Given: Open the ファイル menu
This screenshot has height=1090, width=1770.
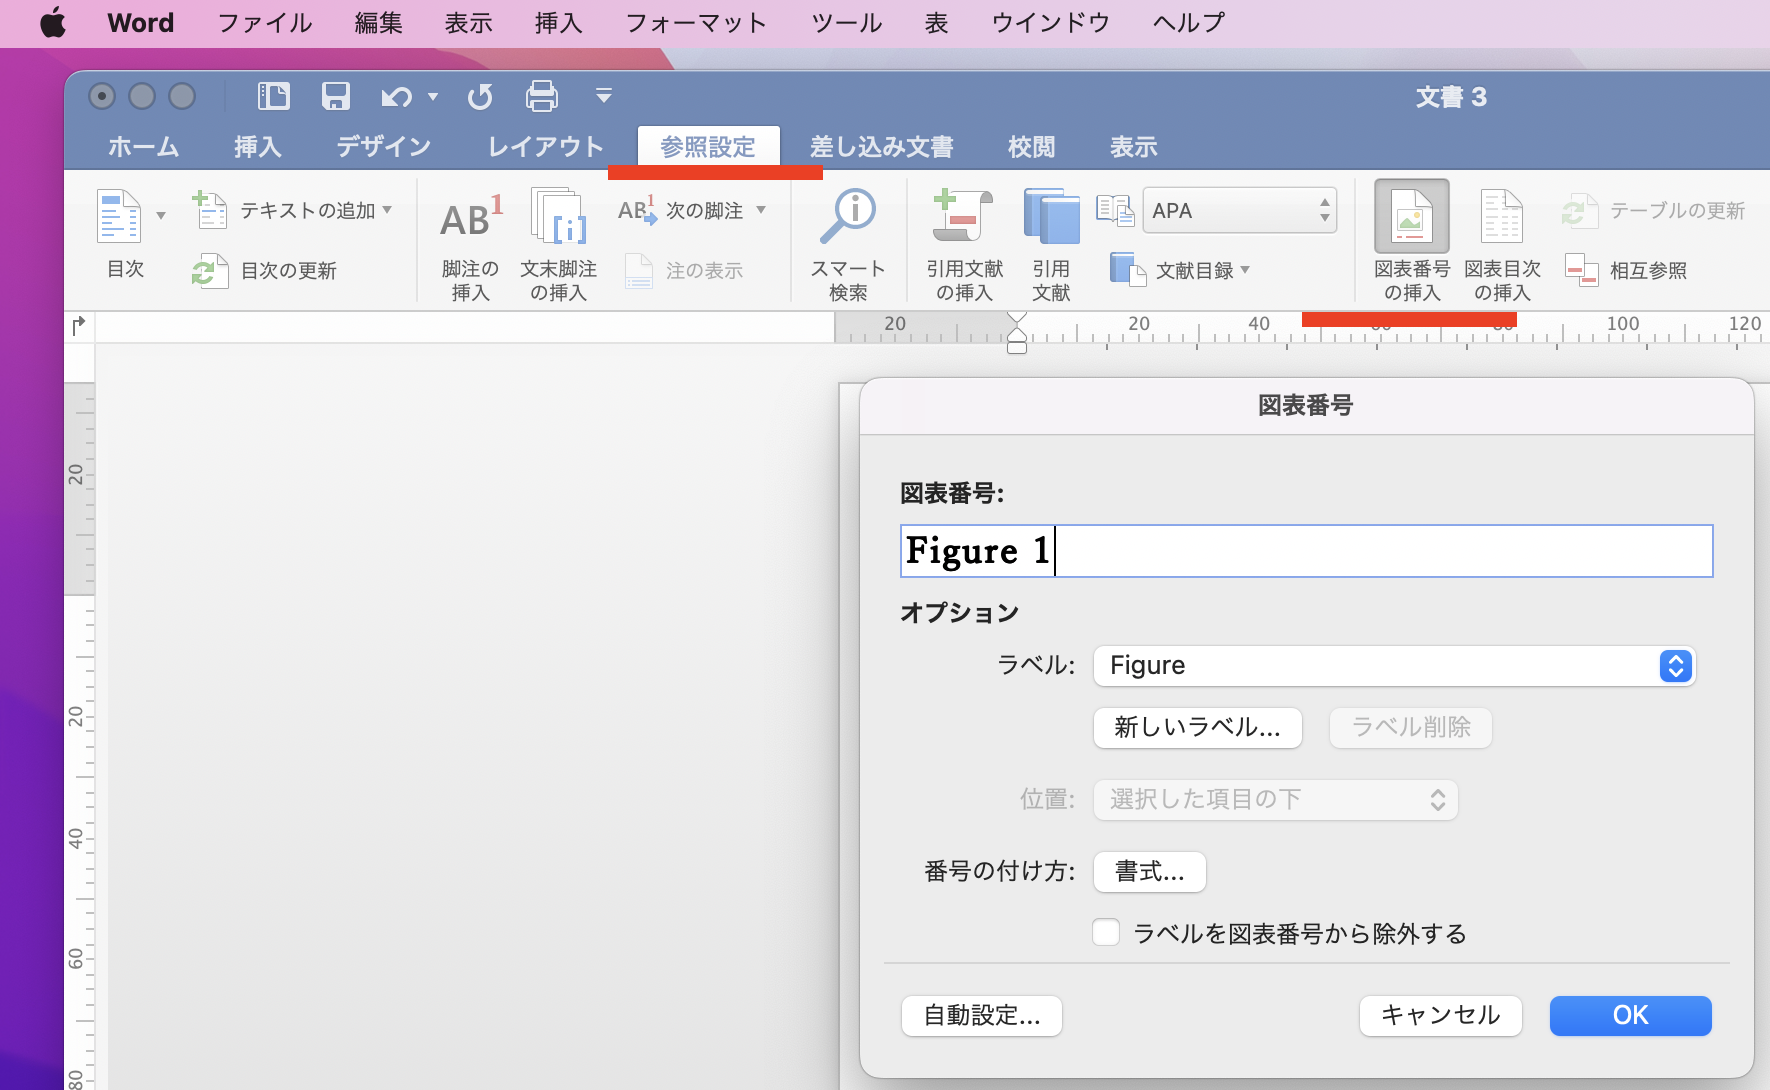Looking at the screenshot, I should click(x=265, y=22).
